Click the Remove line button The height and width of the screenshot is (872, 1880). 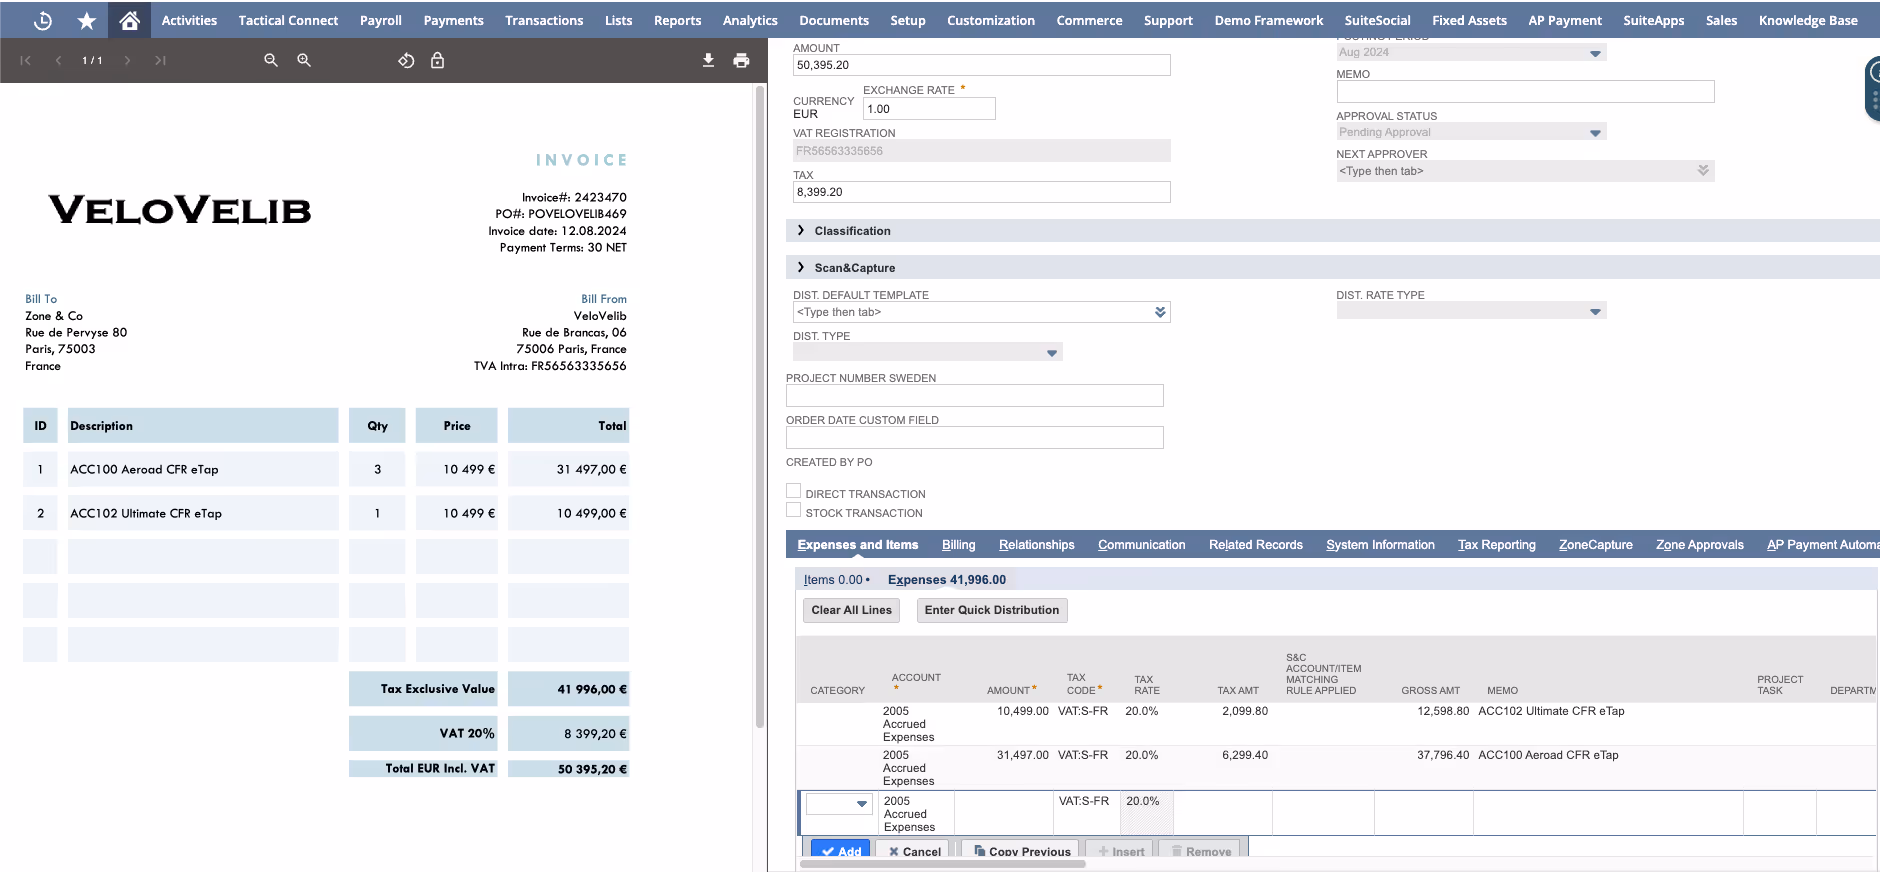click(x=1200, y=849)
